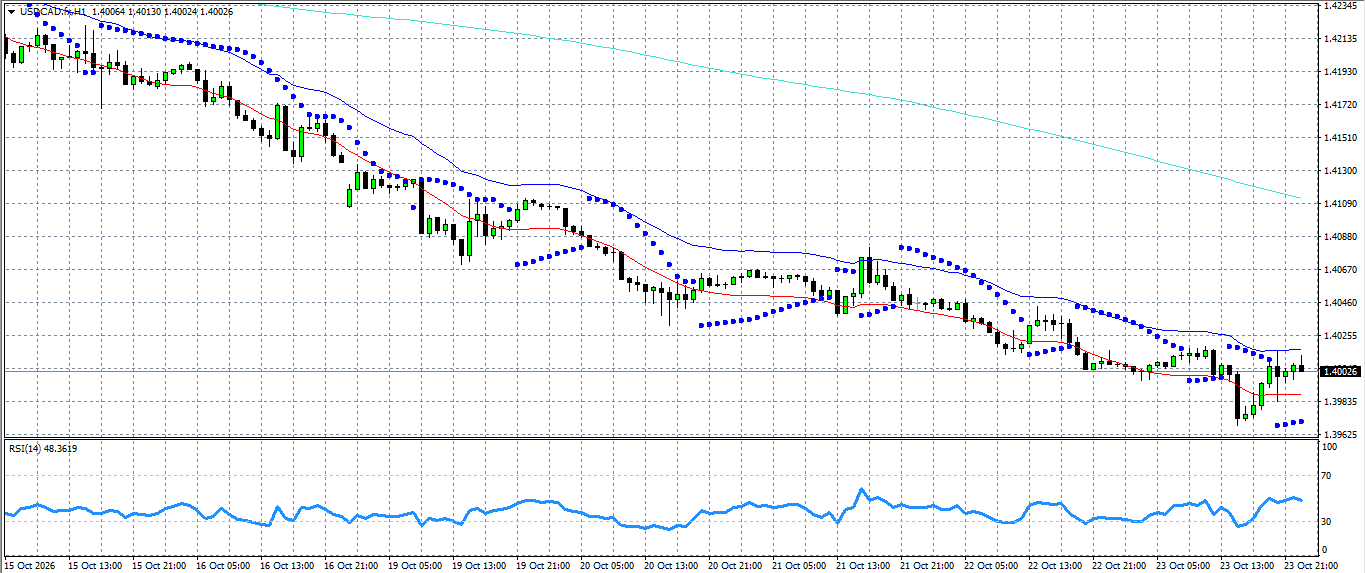Click the 1.40460 price axis label
The width and height of the screenshot is (1365, 573).
click(x=1339, y=303)
